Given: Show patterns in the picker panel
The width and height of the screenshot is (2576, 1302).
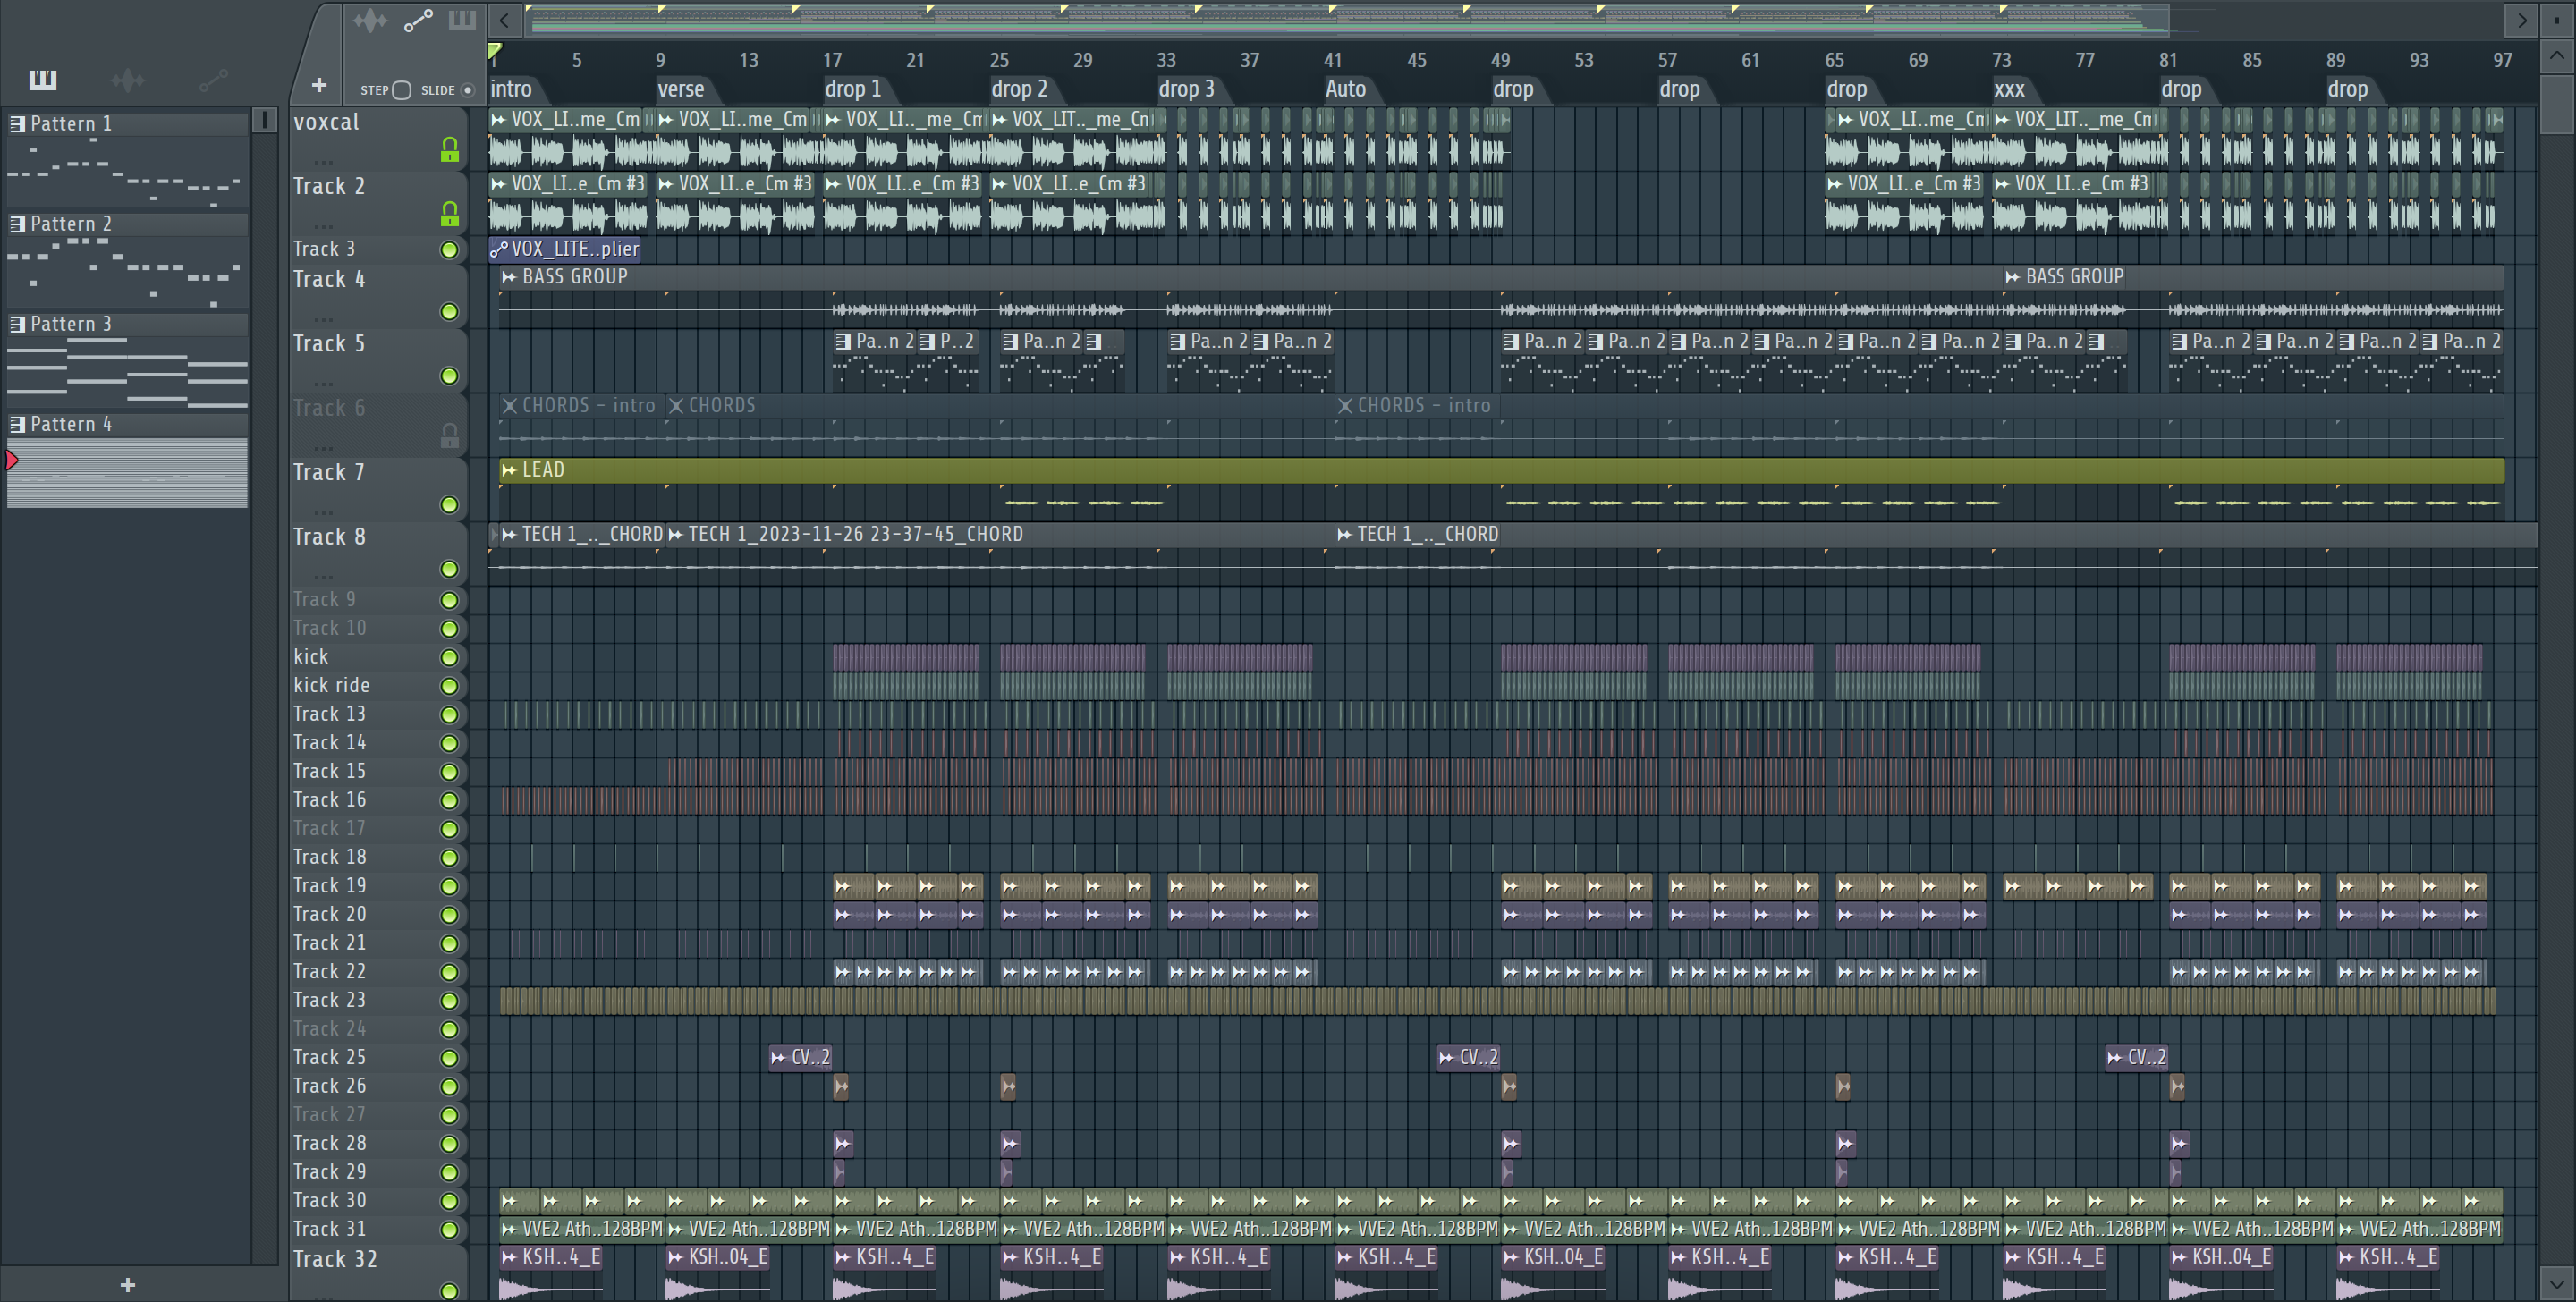Looking at the screenshot, I should 42,80.
